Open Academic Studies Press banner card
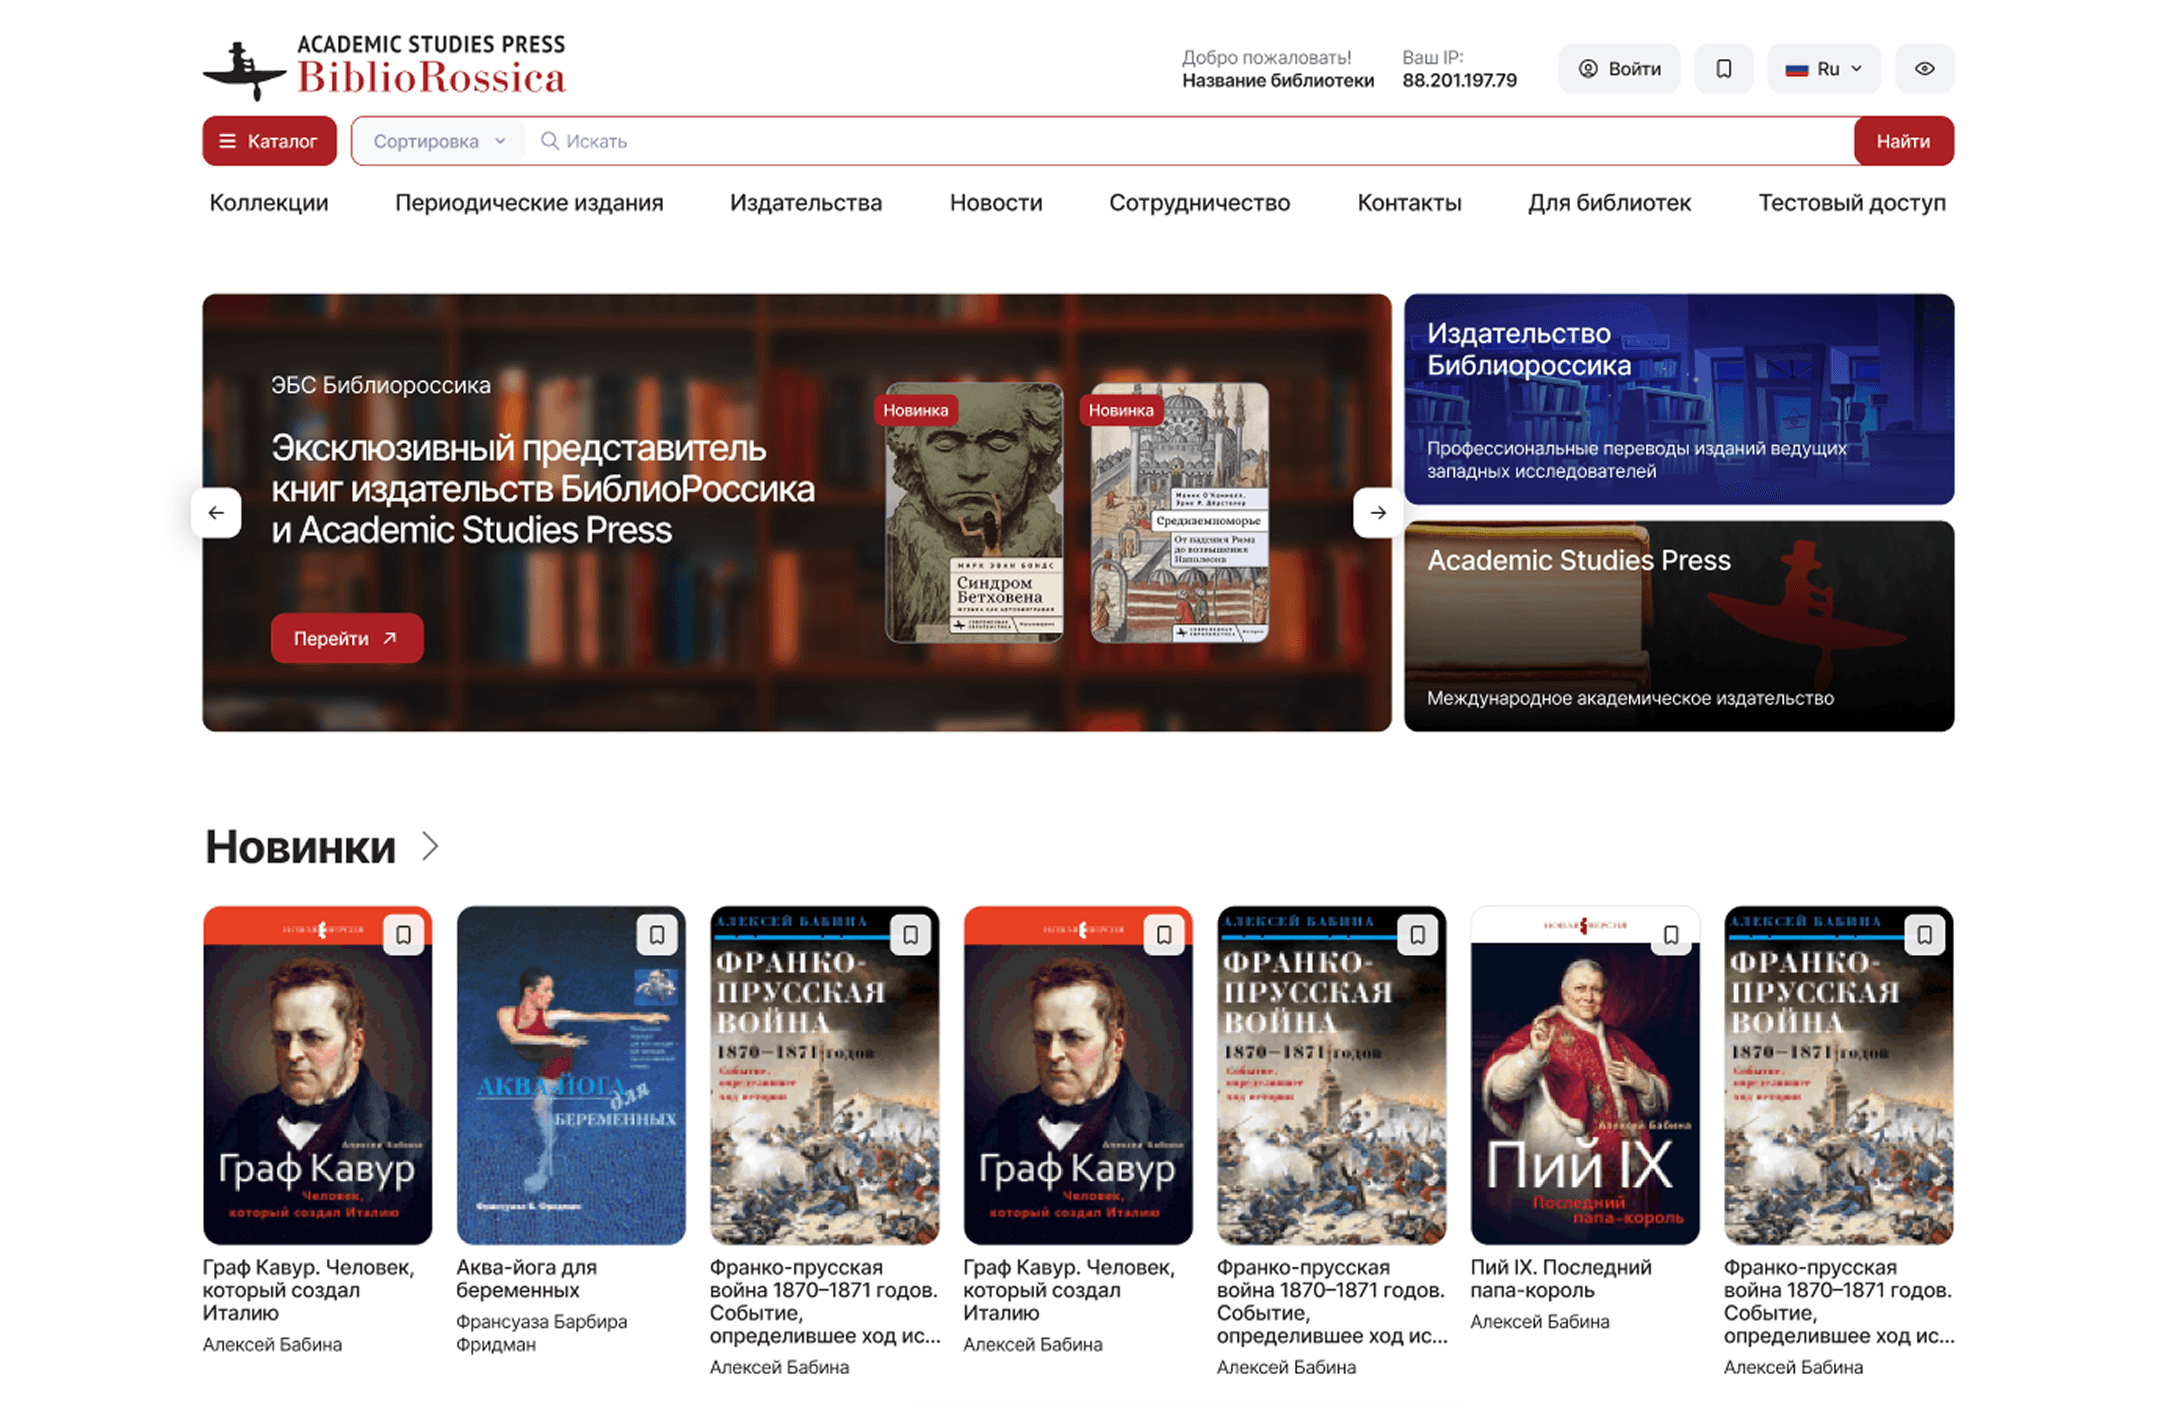 point(1679,626)
